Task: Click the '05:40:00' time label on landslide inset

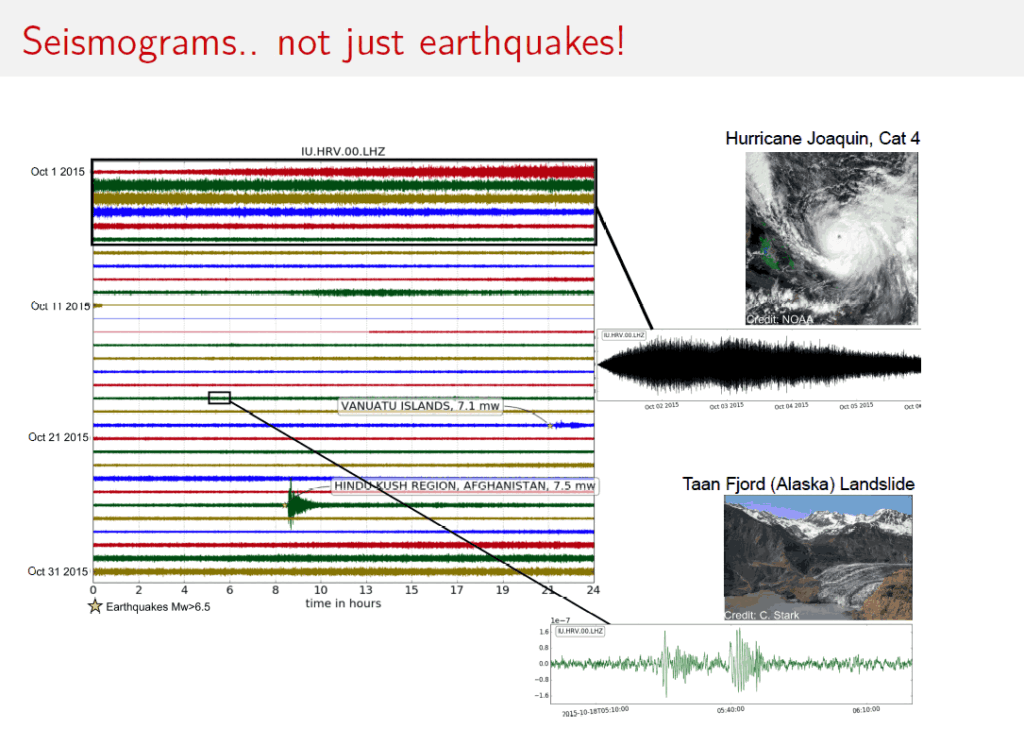Action: coord(730,709)
